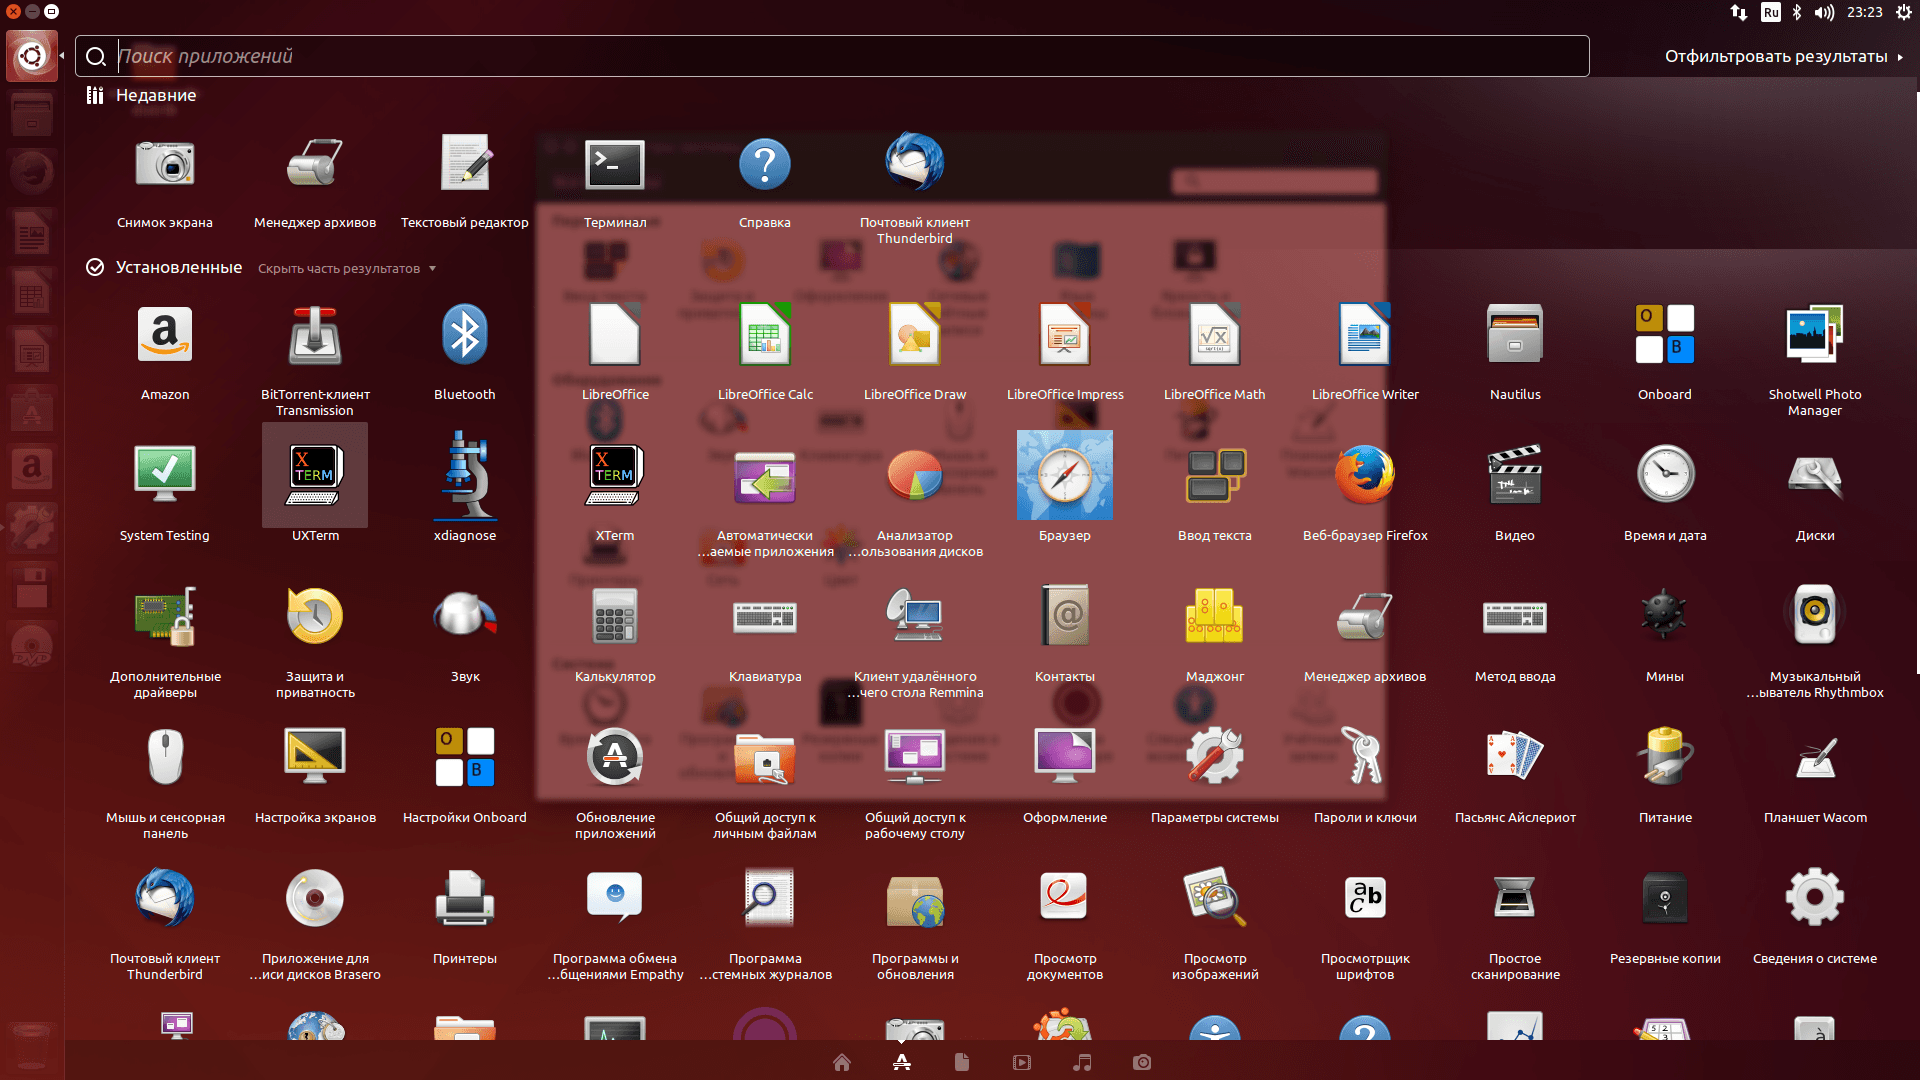Collapse results via Скрыть часть результатов
Screen dimensions: 1920x1080
pyautogui.click(x=347, y=269)
